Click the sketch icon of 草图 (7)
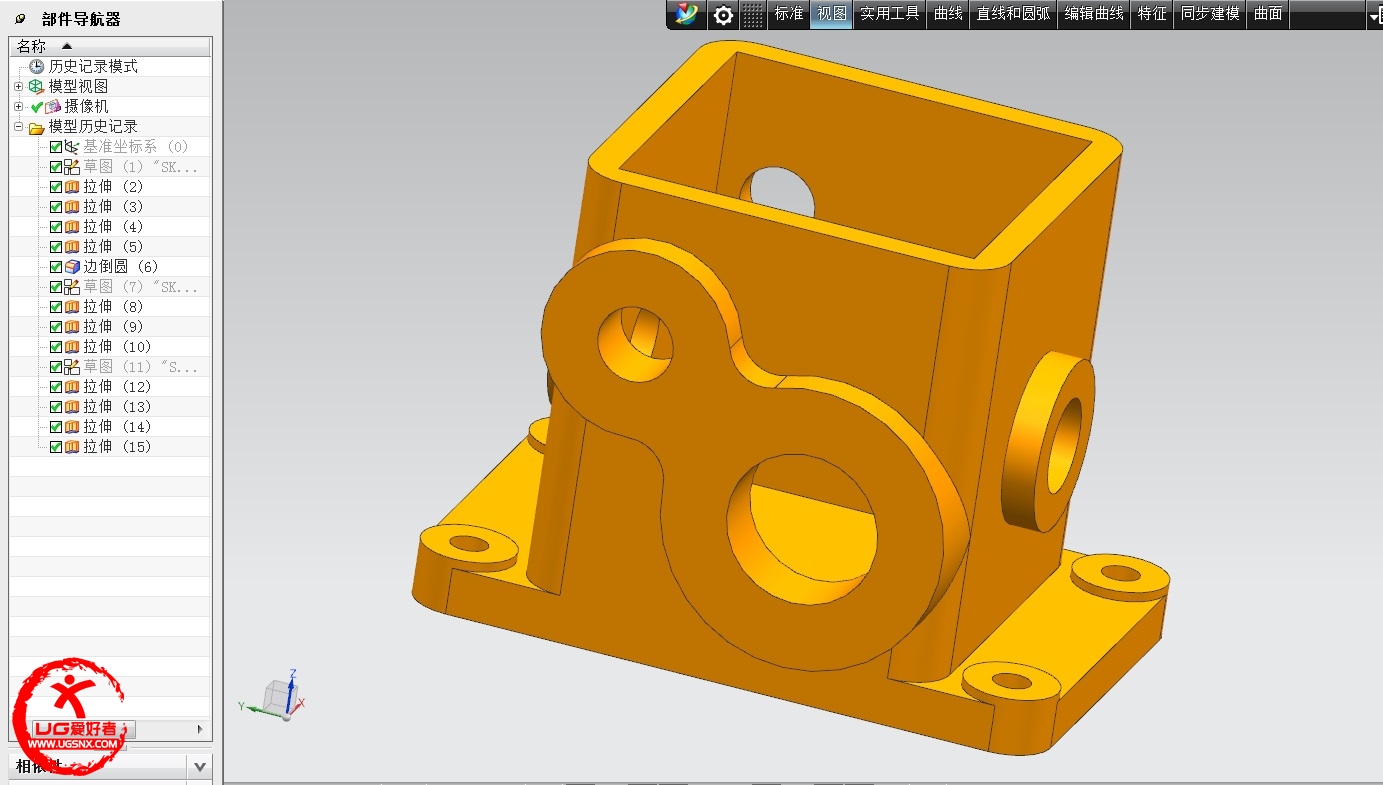Image resolution: width=1383 pixels, height=785 pixels. click(x=72, y=287)
